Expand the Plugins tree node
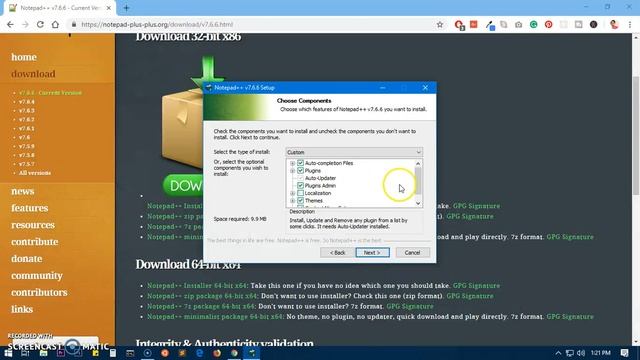The width and height of the screenshot is (640, 360). [x=292, y=171]
